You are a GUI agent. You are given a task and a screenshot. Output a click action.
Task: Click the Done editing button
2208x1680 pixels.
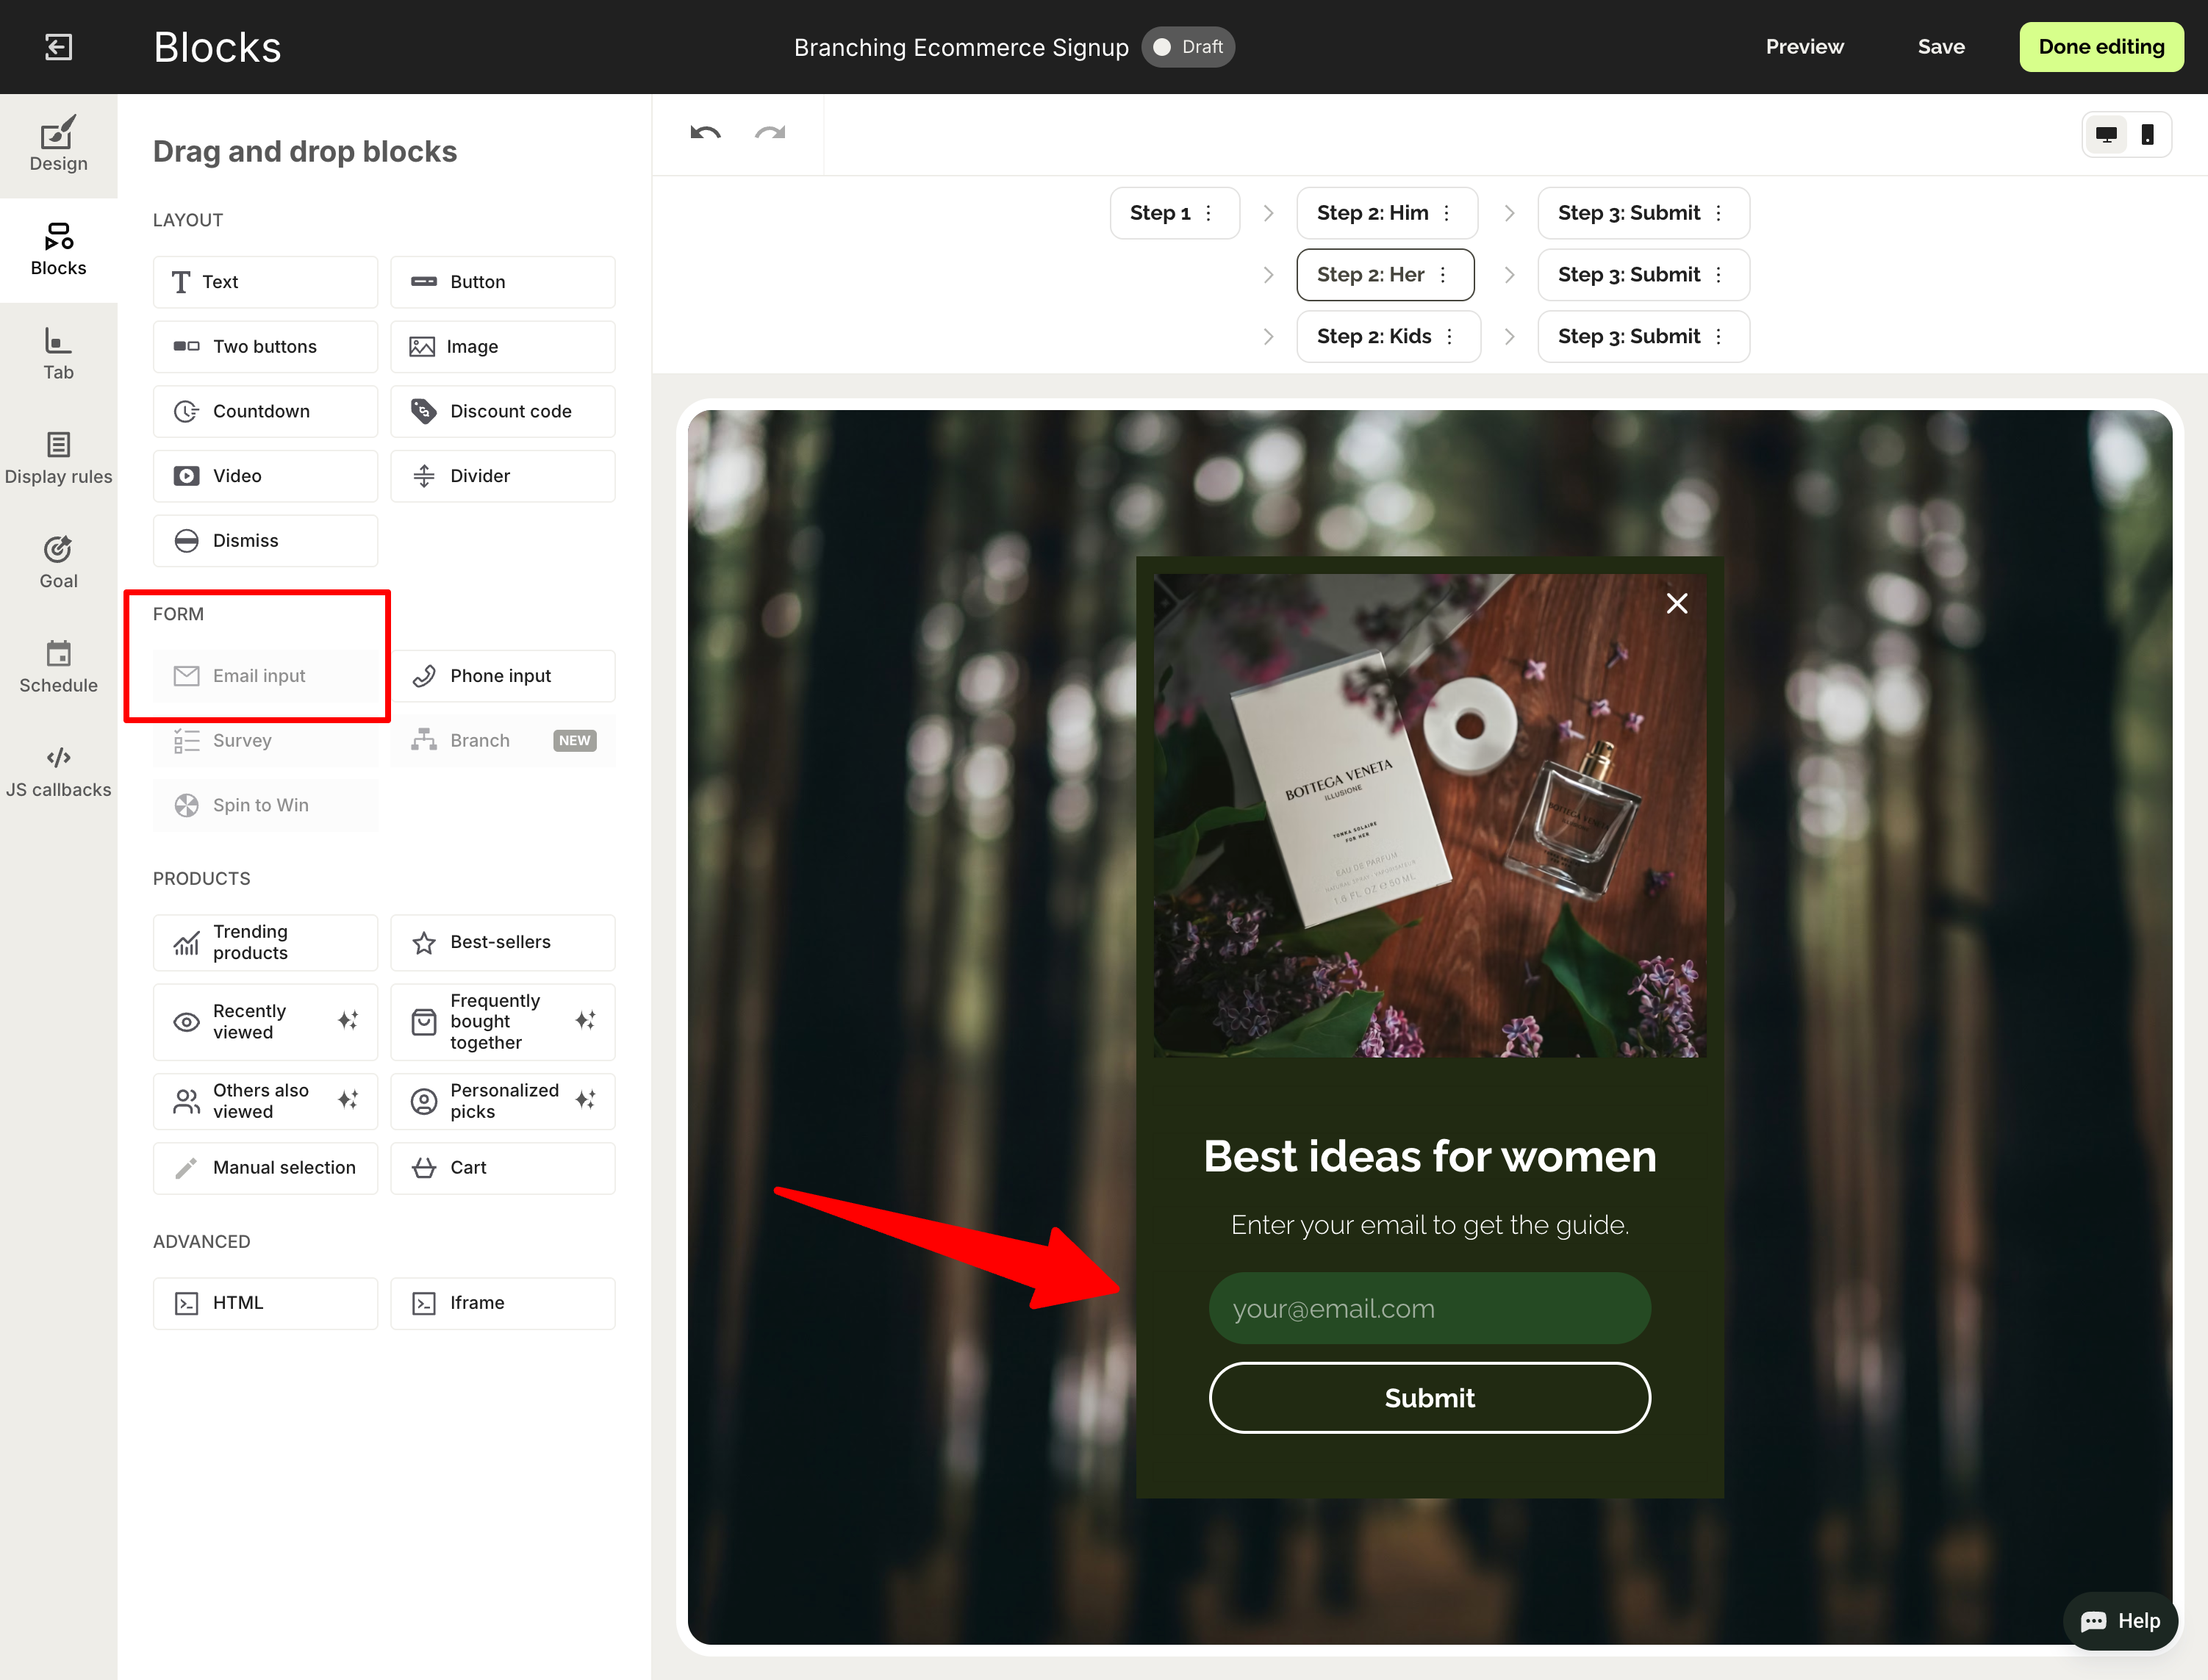[2101, 47]
